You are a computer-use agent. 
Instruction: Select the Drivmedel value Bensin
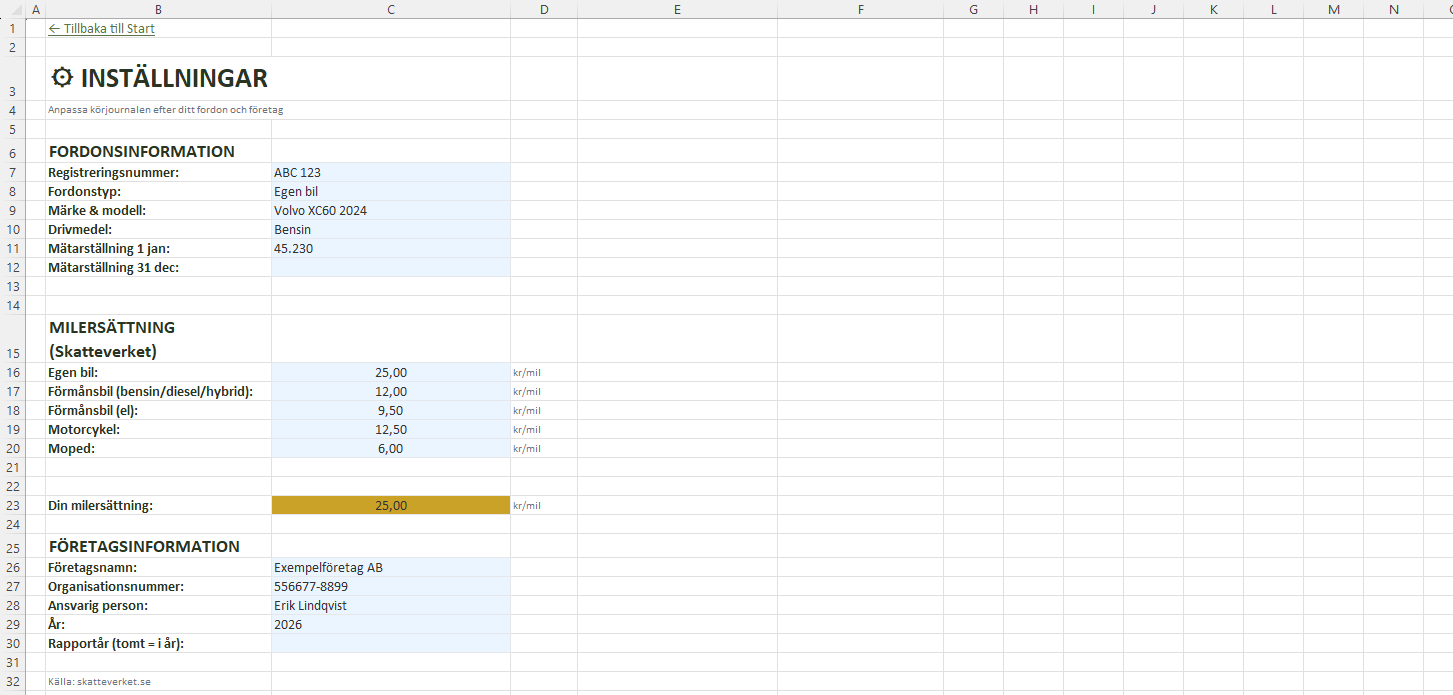tap(391, 230)
